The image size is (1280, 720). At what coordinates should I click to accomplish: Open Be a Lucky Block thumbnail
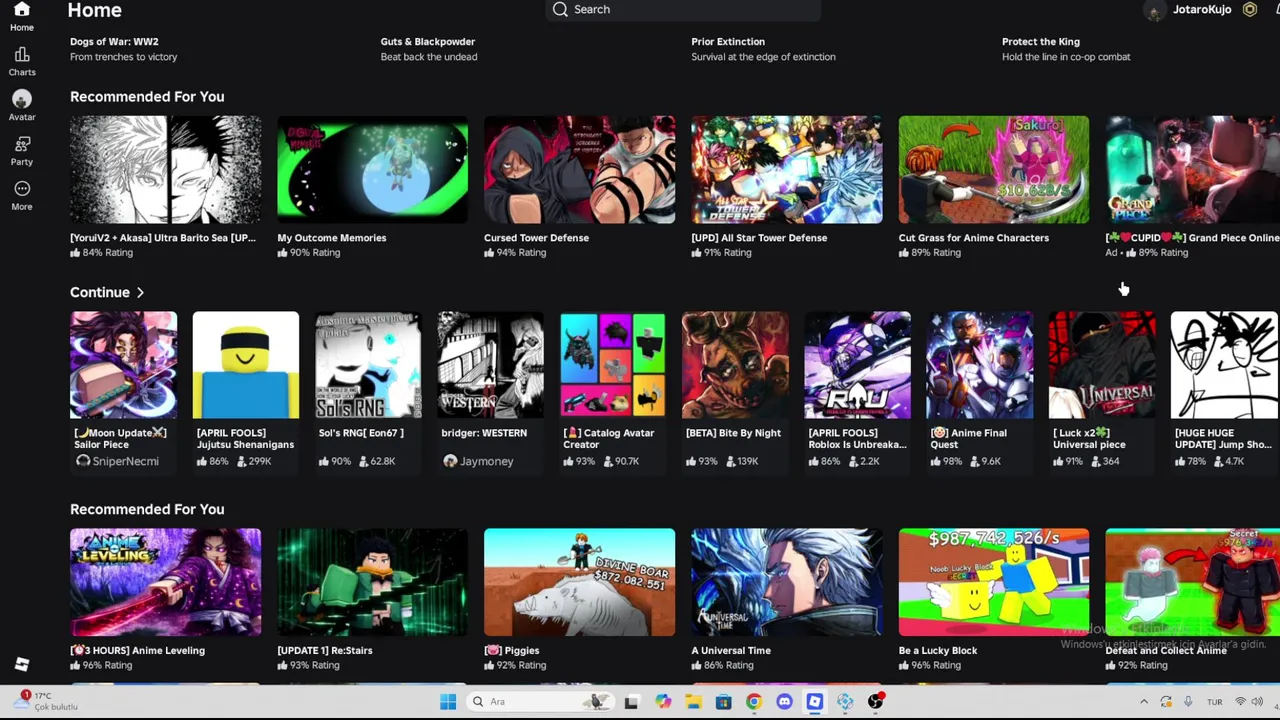(993, 582)
